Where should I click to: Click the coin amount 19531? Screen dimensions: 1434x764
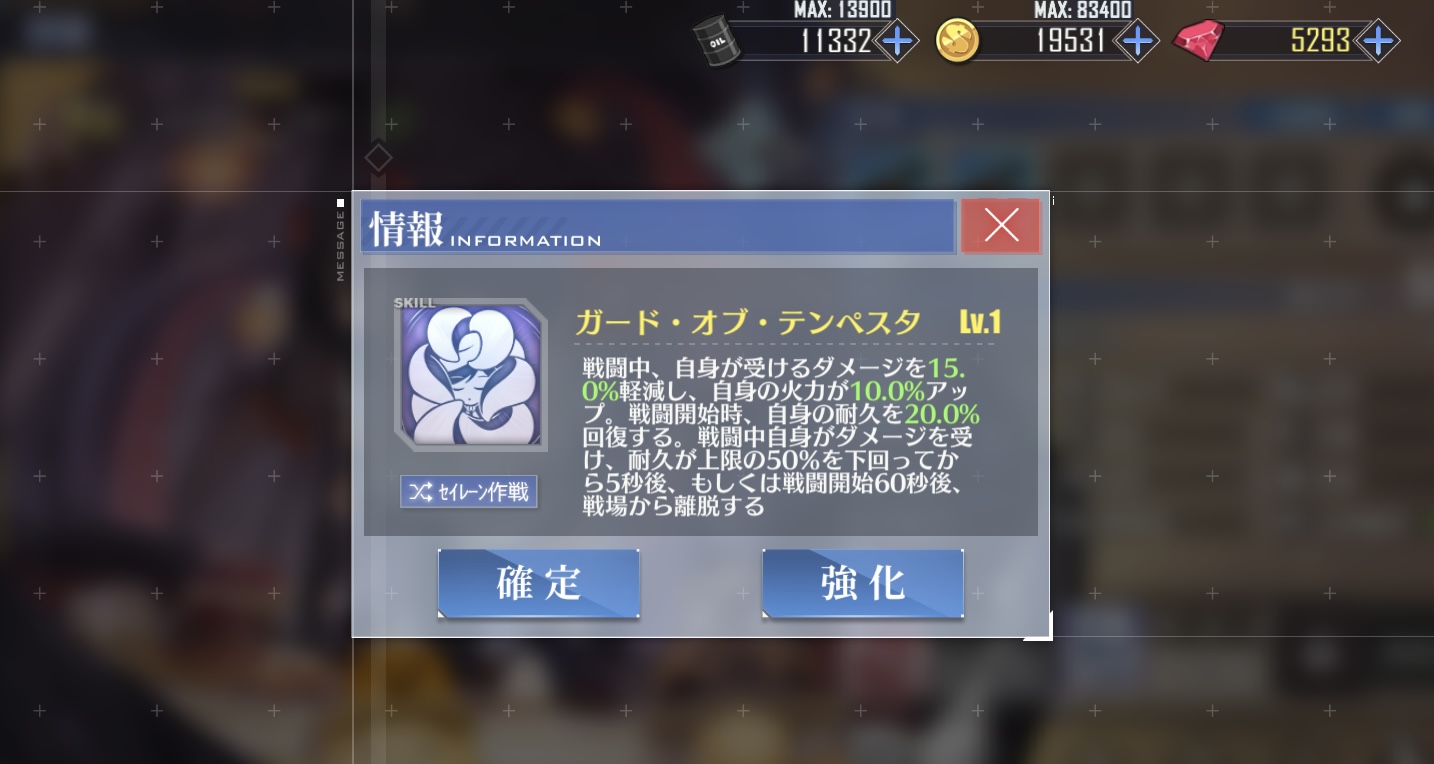1069,41
